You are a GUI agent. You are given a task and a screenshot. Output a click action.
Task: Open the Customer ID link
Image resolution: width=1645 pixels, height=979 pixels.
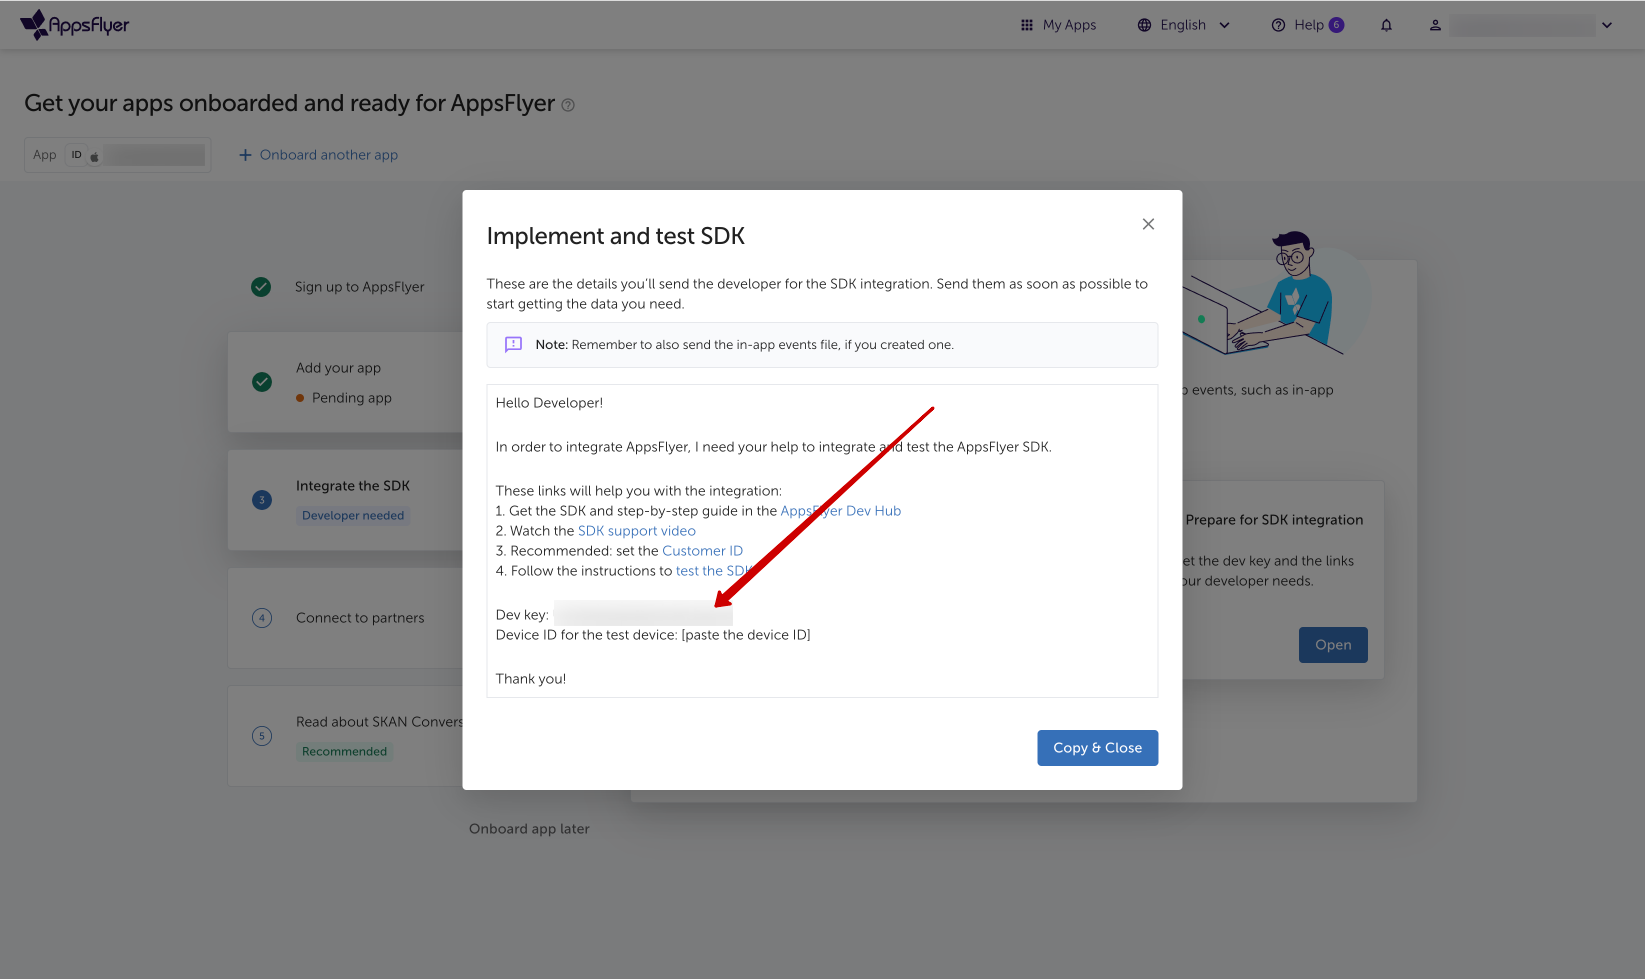[702, 551]
